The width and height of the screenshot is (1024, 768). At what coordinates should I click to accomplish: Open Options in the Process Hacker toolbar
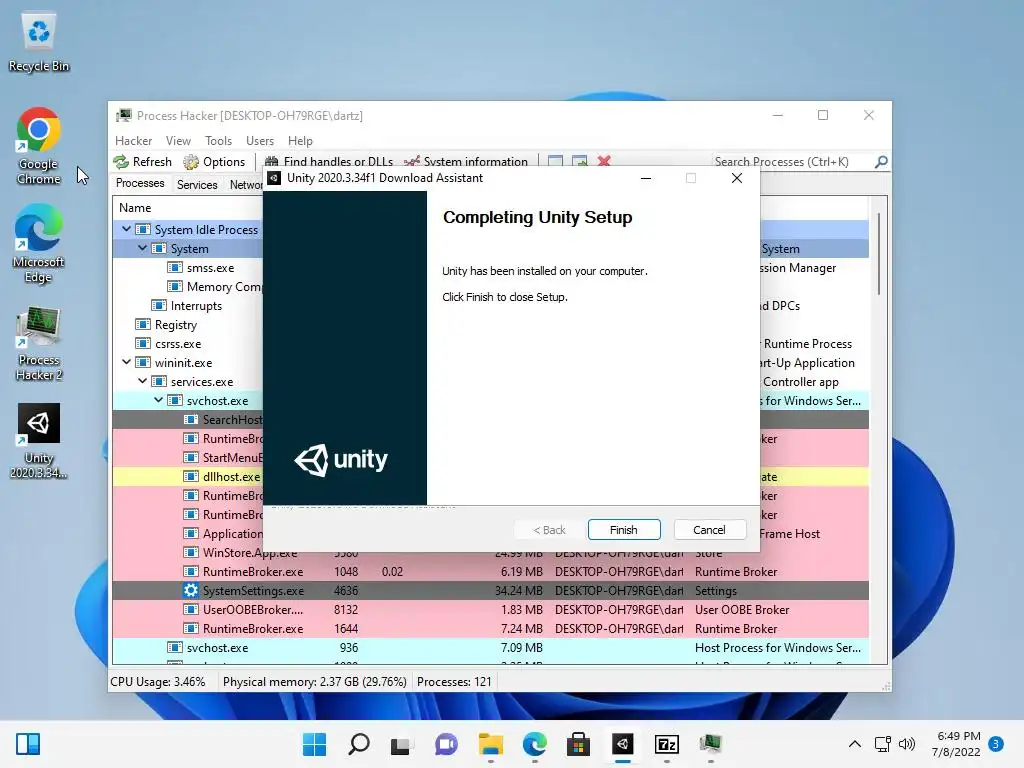(x=214, y=161)
